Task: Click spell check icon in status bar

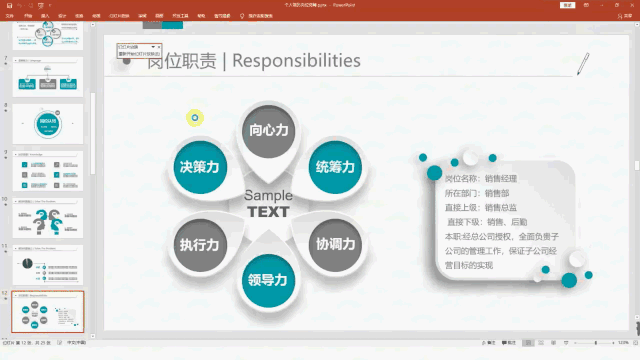Action: [x=60, y=343]
